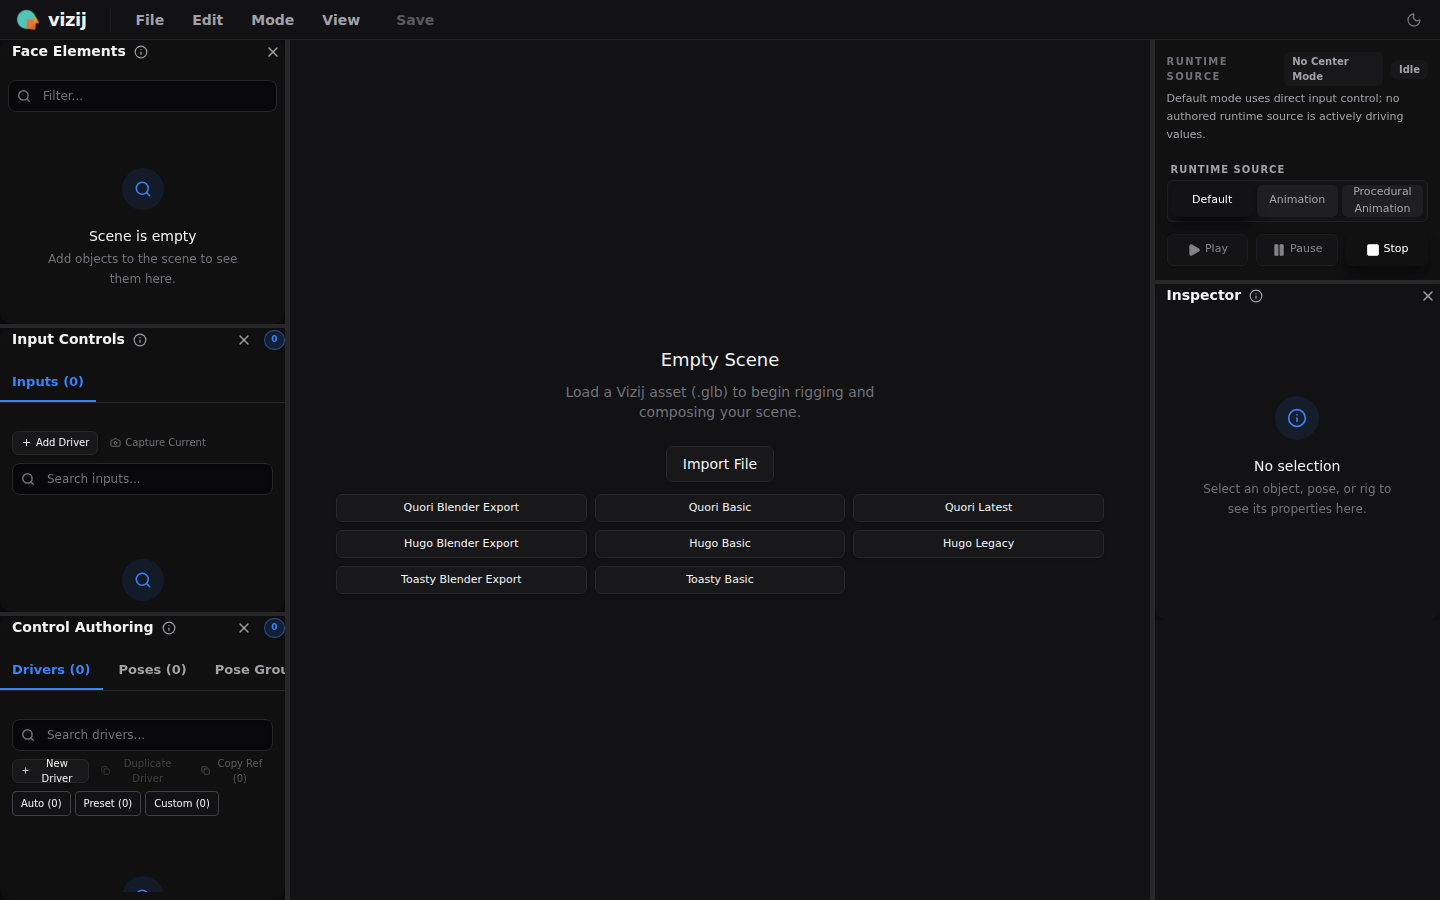Open the Mode menu
Screen dimensions: 1440x900
pos(272,19)
